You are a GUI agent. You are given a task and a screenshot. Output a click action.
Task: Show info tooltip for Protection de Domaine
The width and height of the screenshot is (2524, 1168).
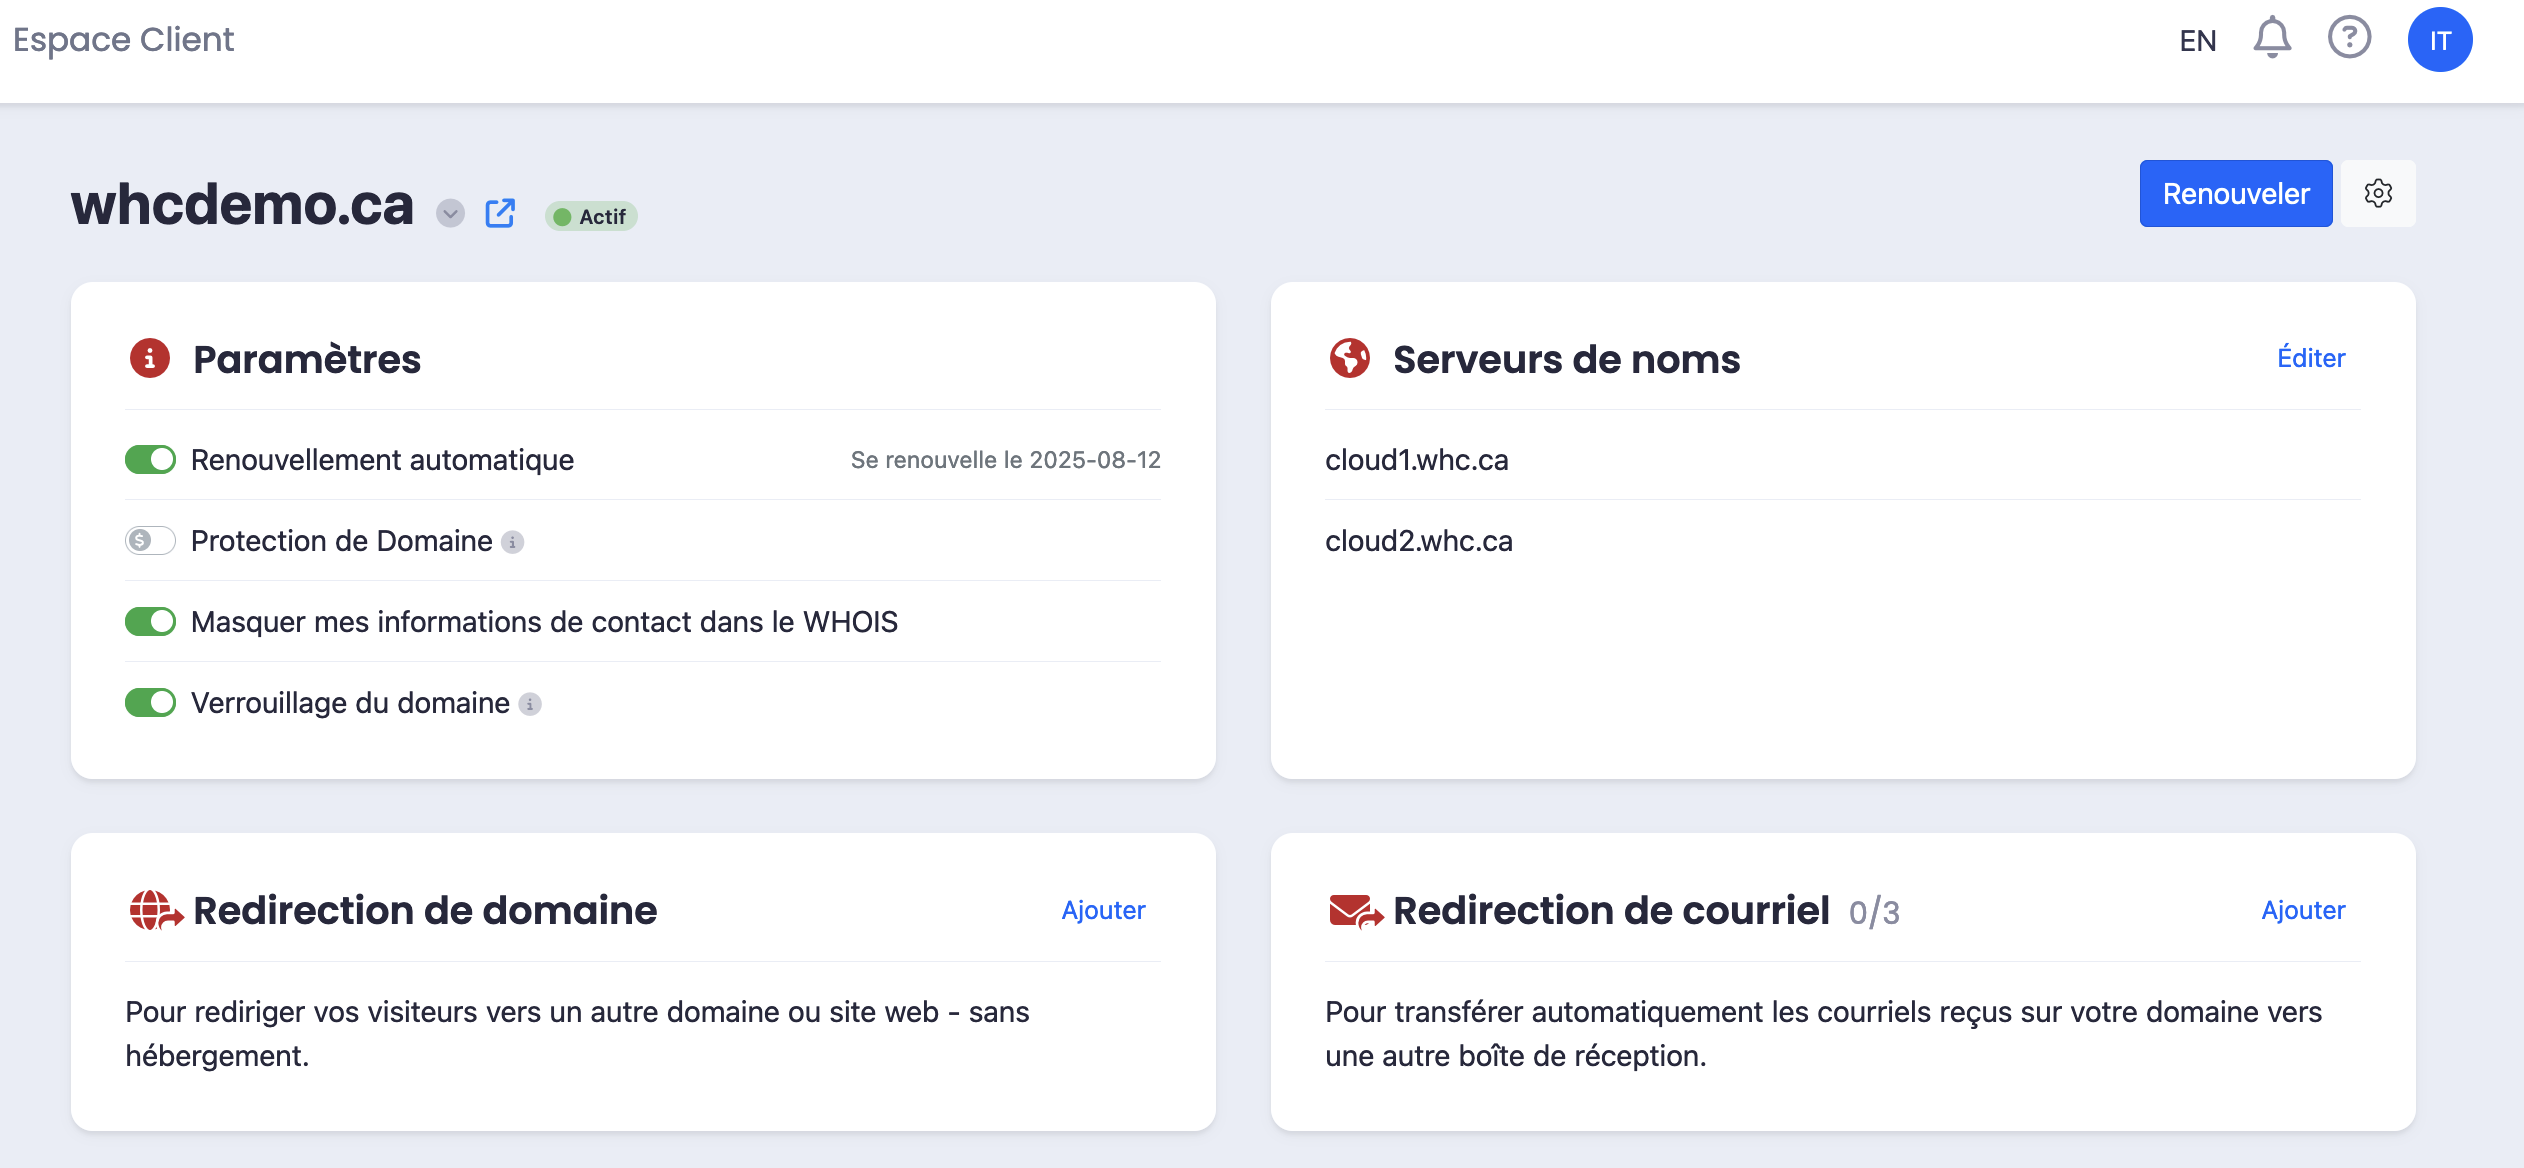coord(512,542)
